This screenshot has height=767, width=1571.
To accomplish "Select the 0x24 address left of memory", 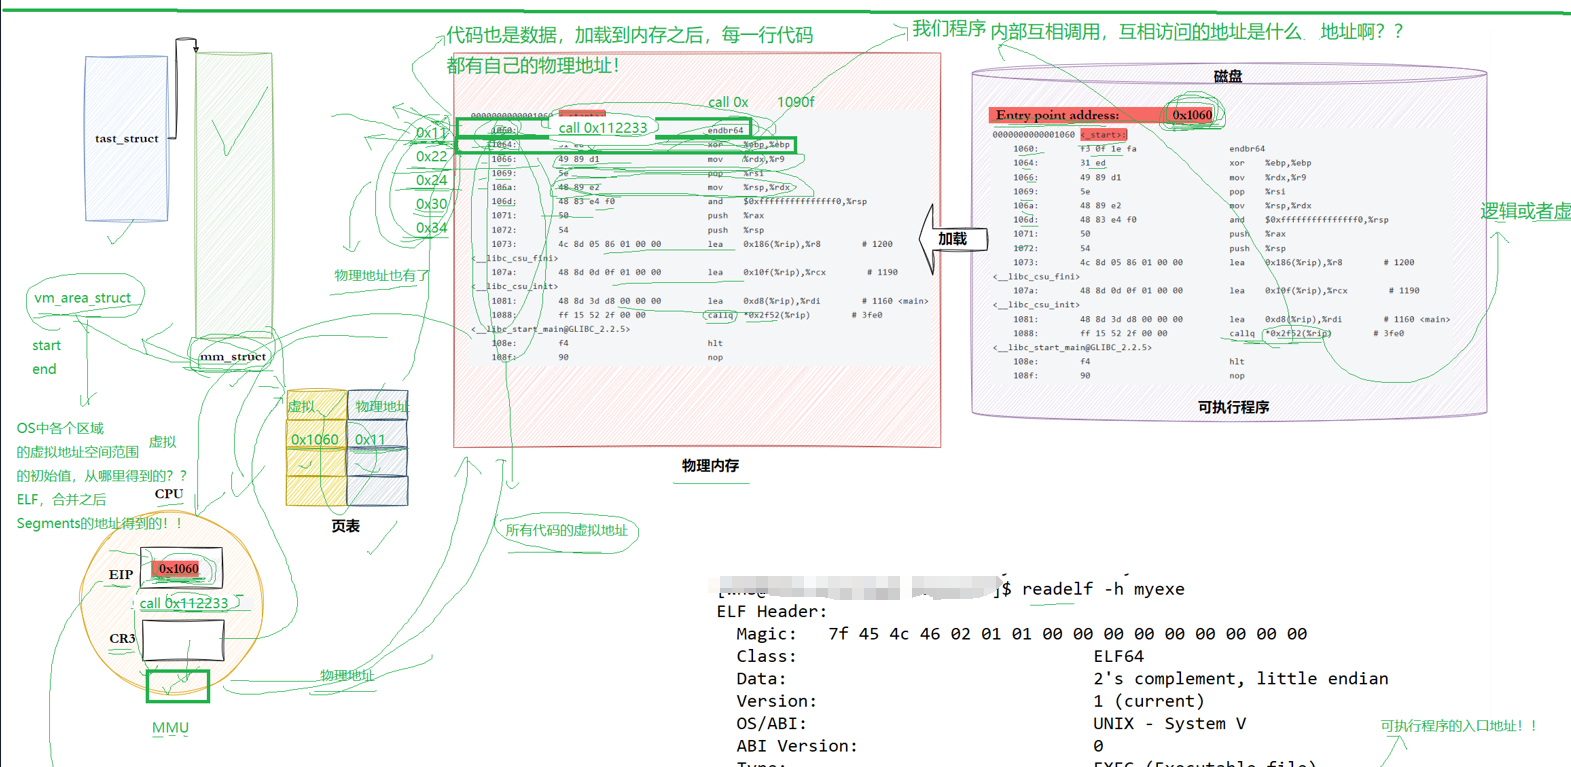I will tap(432, 180).
